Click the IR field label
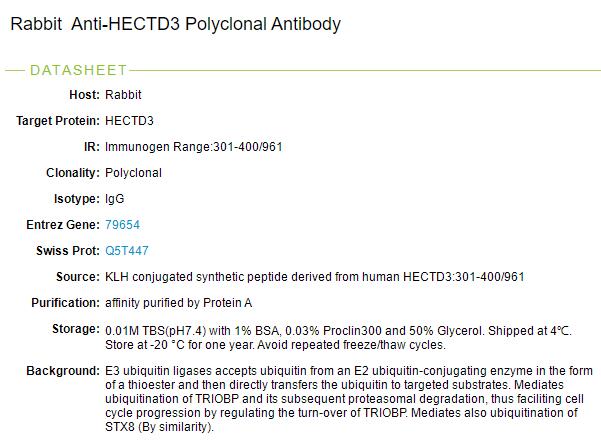This screenshot has width=601, height=445. [90, 147]
